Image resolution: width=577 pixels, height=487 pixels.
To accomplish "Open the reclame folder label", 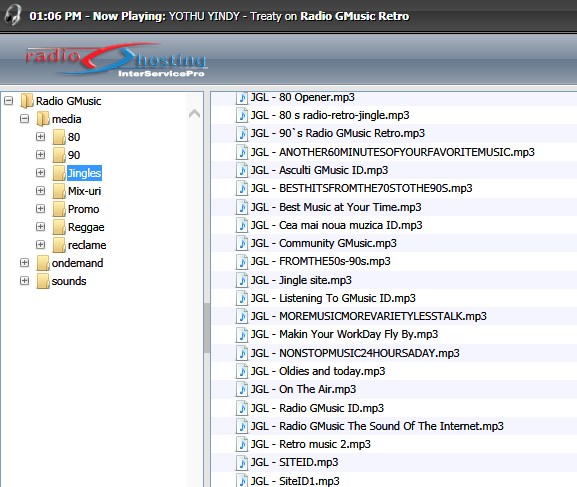I will coord(87,245).
